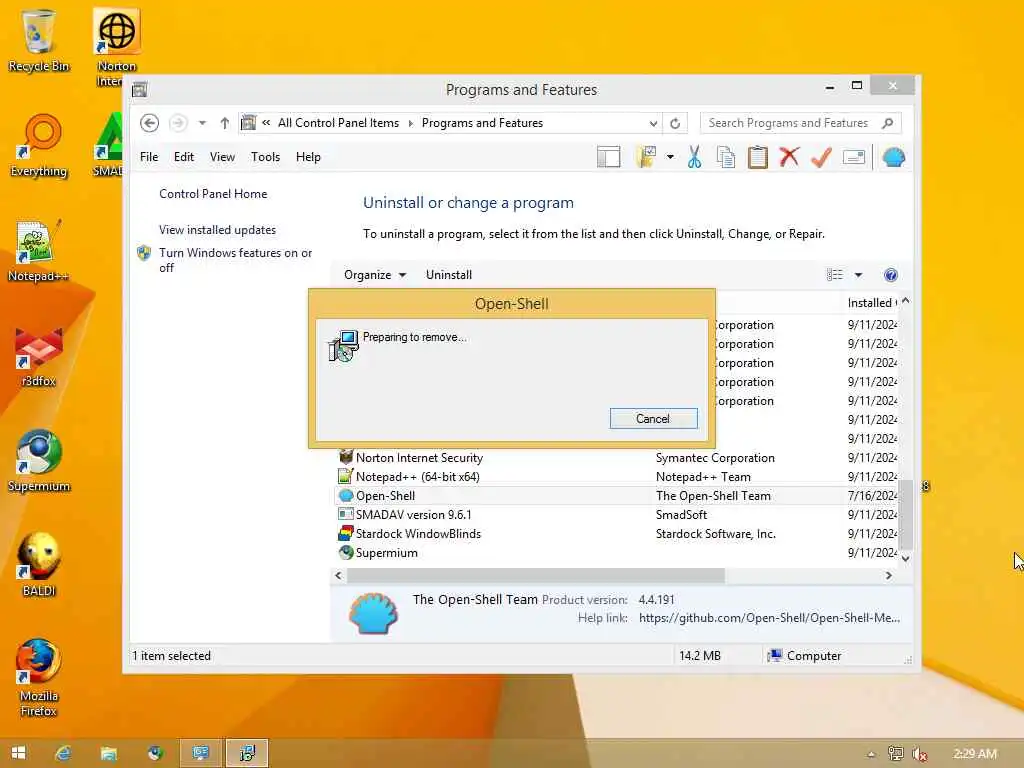Click the vertical scrollbar down arrow

pos(905,558)
